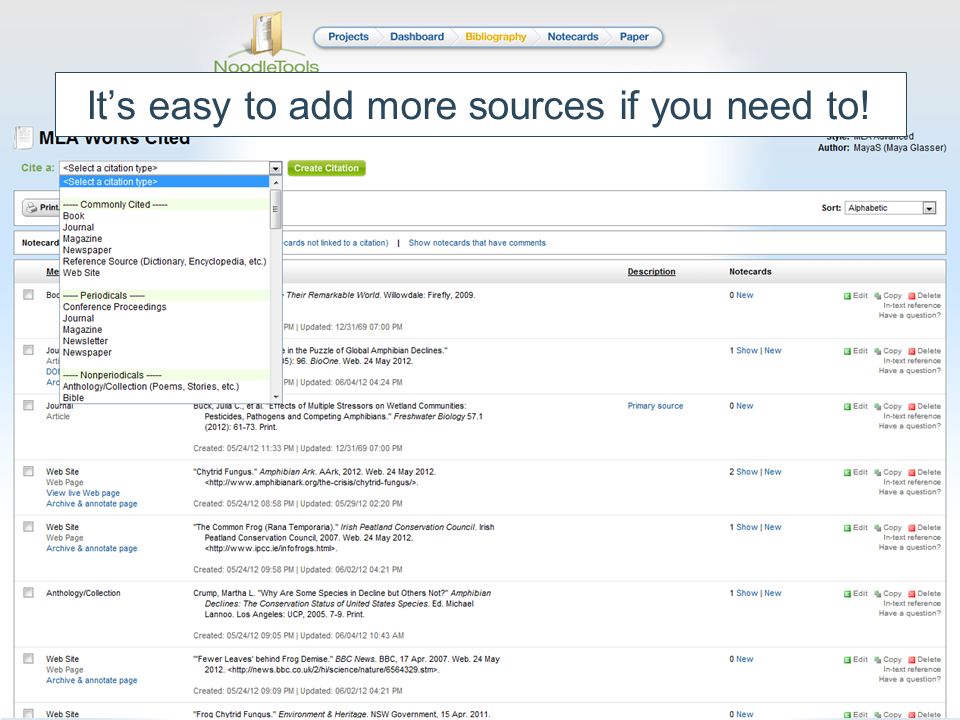960x720 pixels.
Task: Click the citation list scrollbar thumb
Action: point(276,209)
